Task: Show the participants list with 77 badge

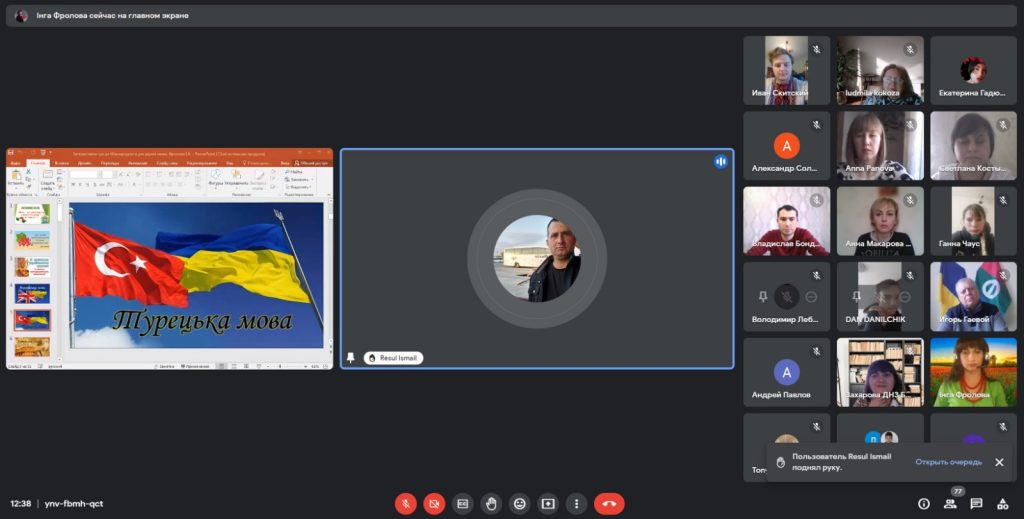Action: [950, 503]
